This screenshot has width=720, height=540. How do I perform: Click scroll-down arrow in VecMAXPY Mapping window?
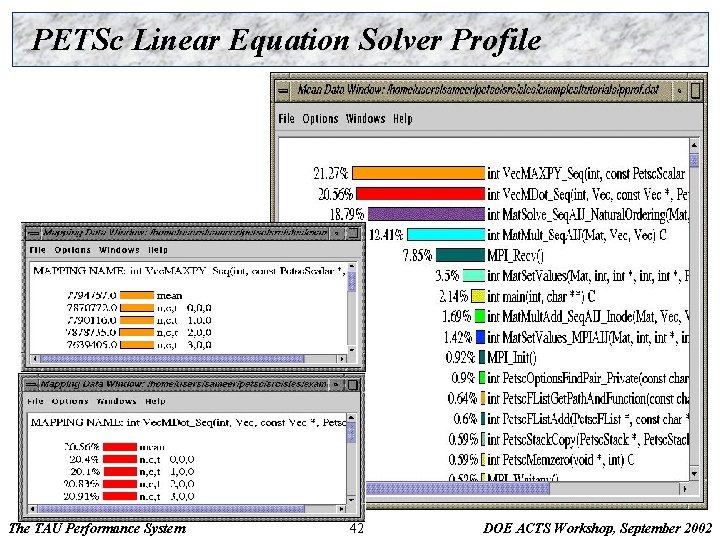pyautogui.click(x=352, y=350)
